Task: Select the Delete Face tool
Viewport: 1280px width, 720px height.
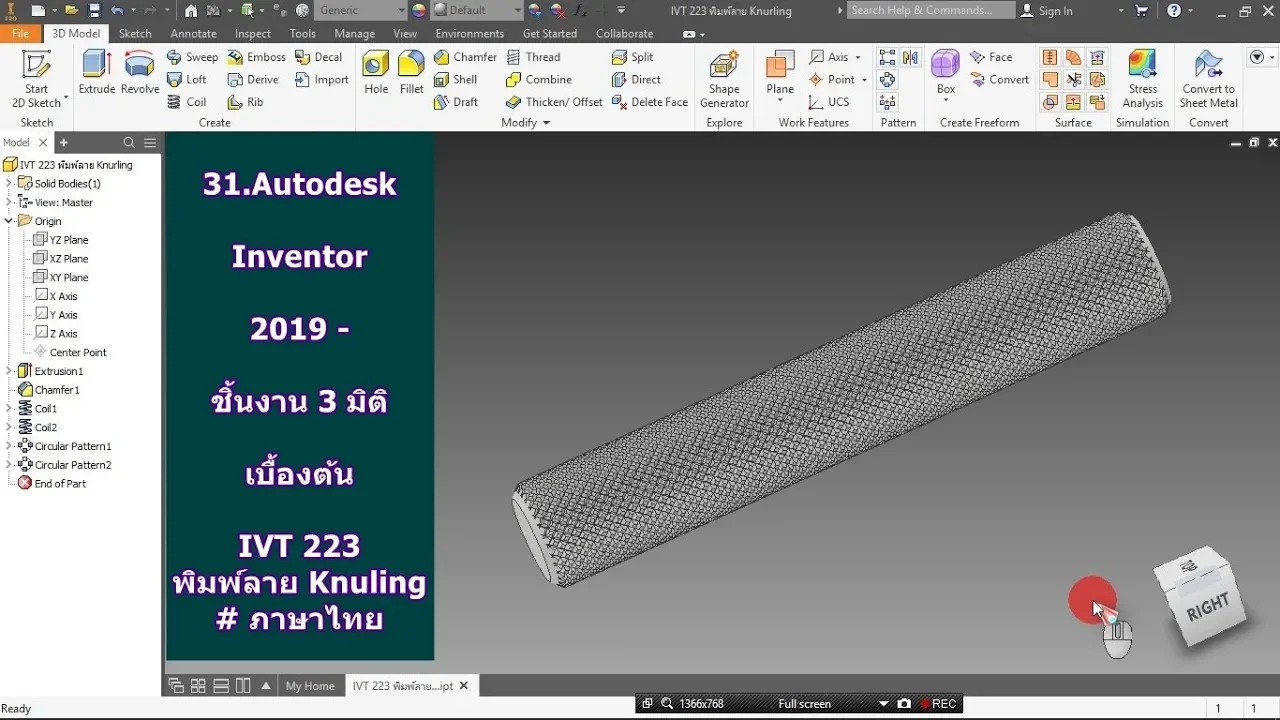Action: click(650, 102)
